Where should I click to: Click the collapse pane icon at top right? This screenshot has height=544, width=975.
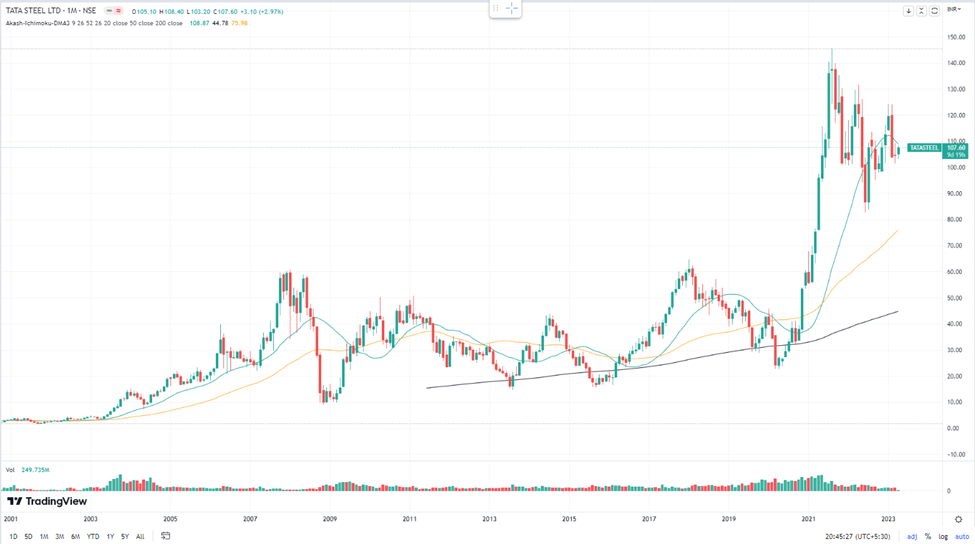click(921, 11)
